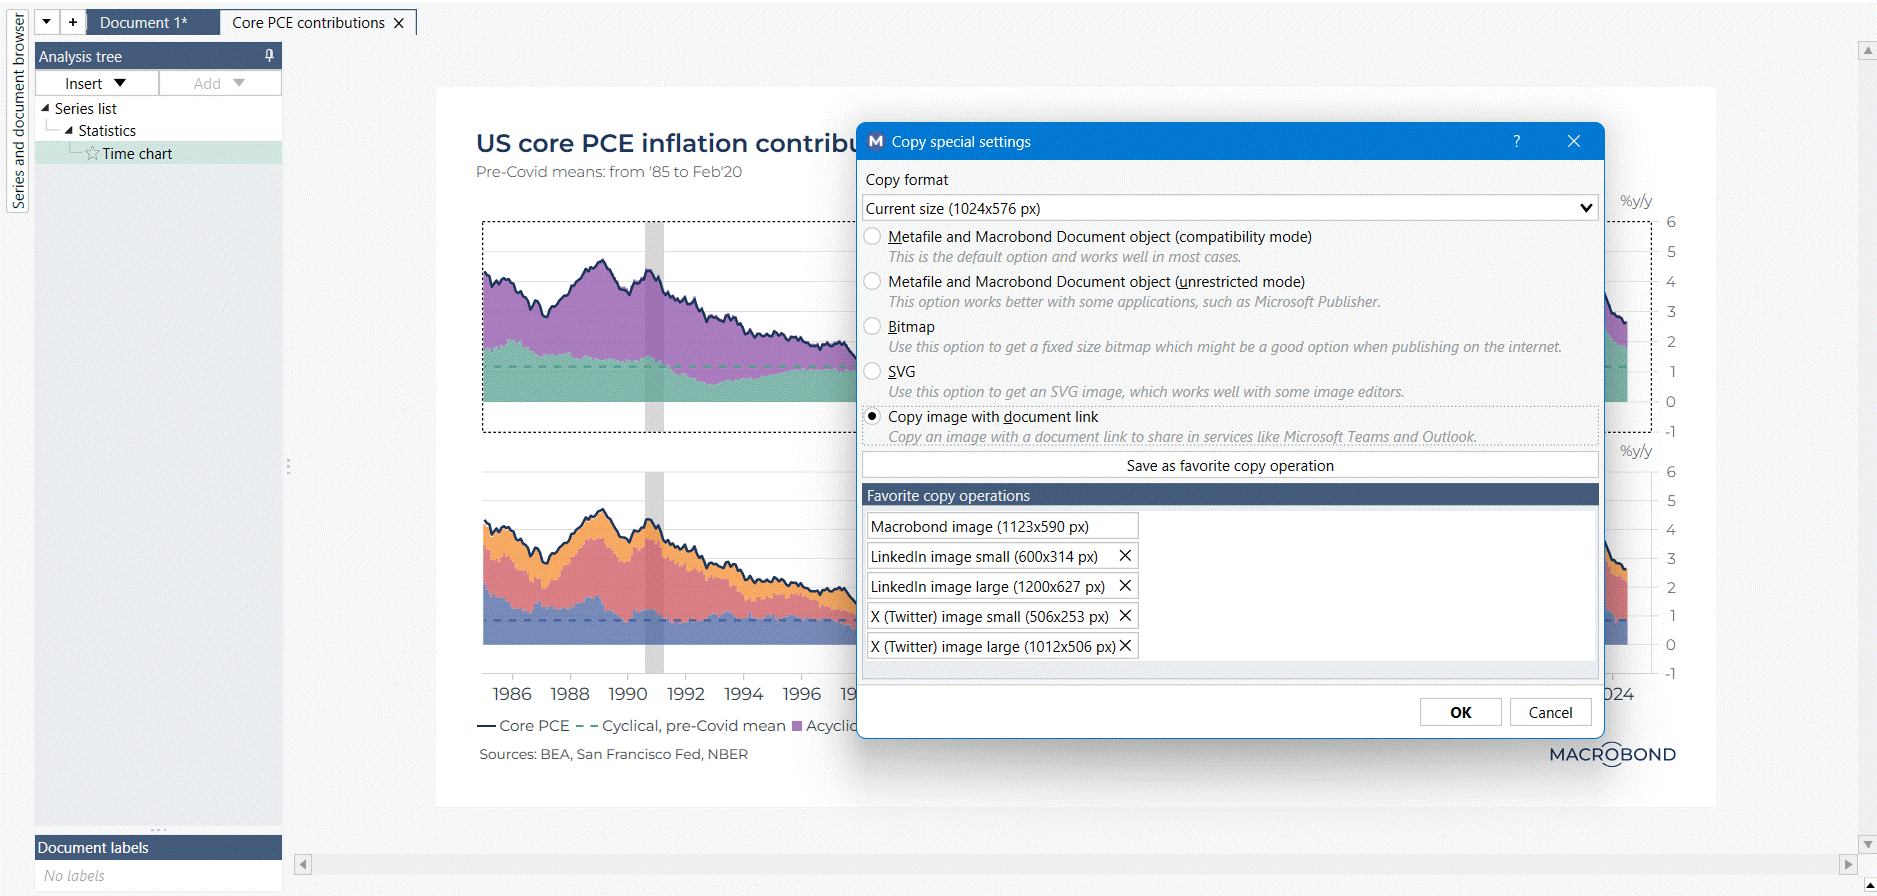Open help for Copy special settings
The width and height of the screenshot is (1877, 896).
pos(1516,141)
